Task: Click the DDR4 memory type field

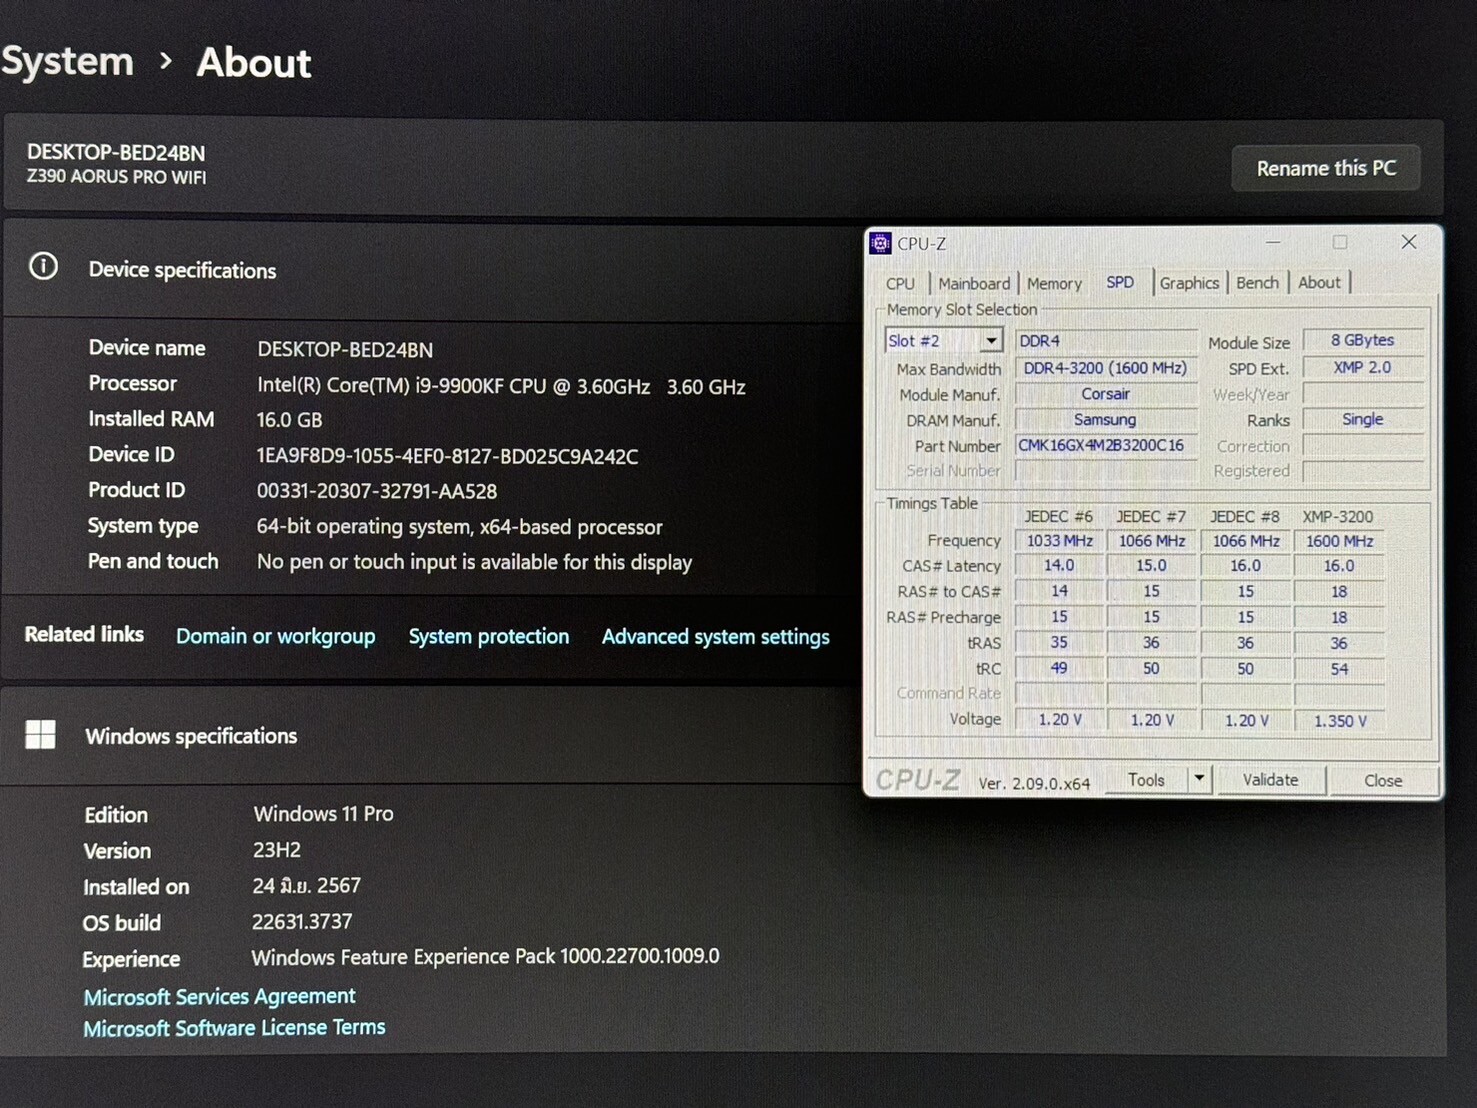Action: click(x=1105, y=341)
